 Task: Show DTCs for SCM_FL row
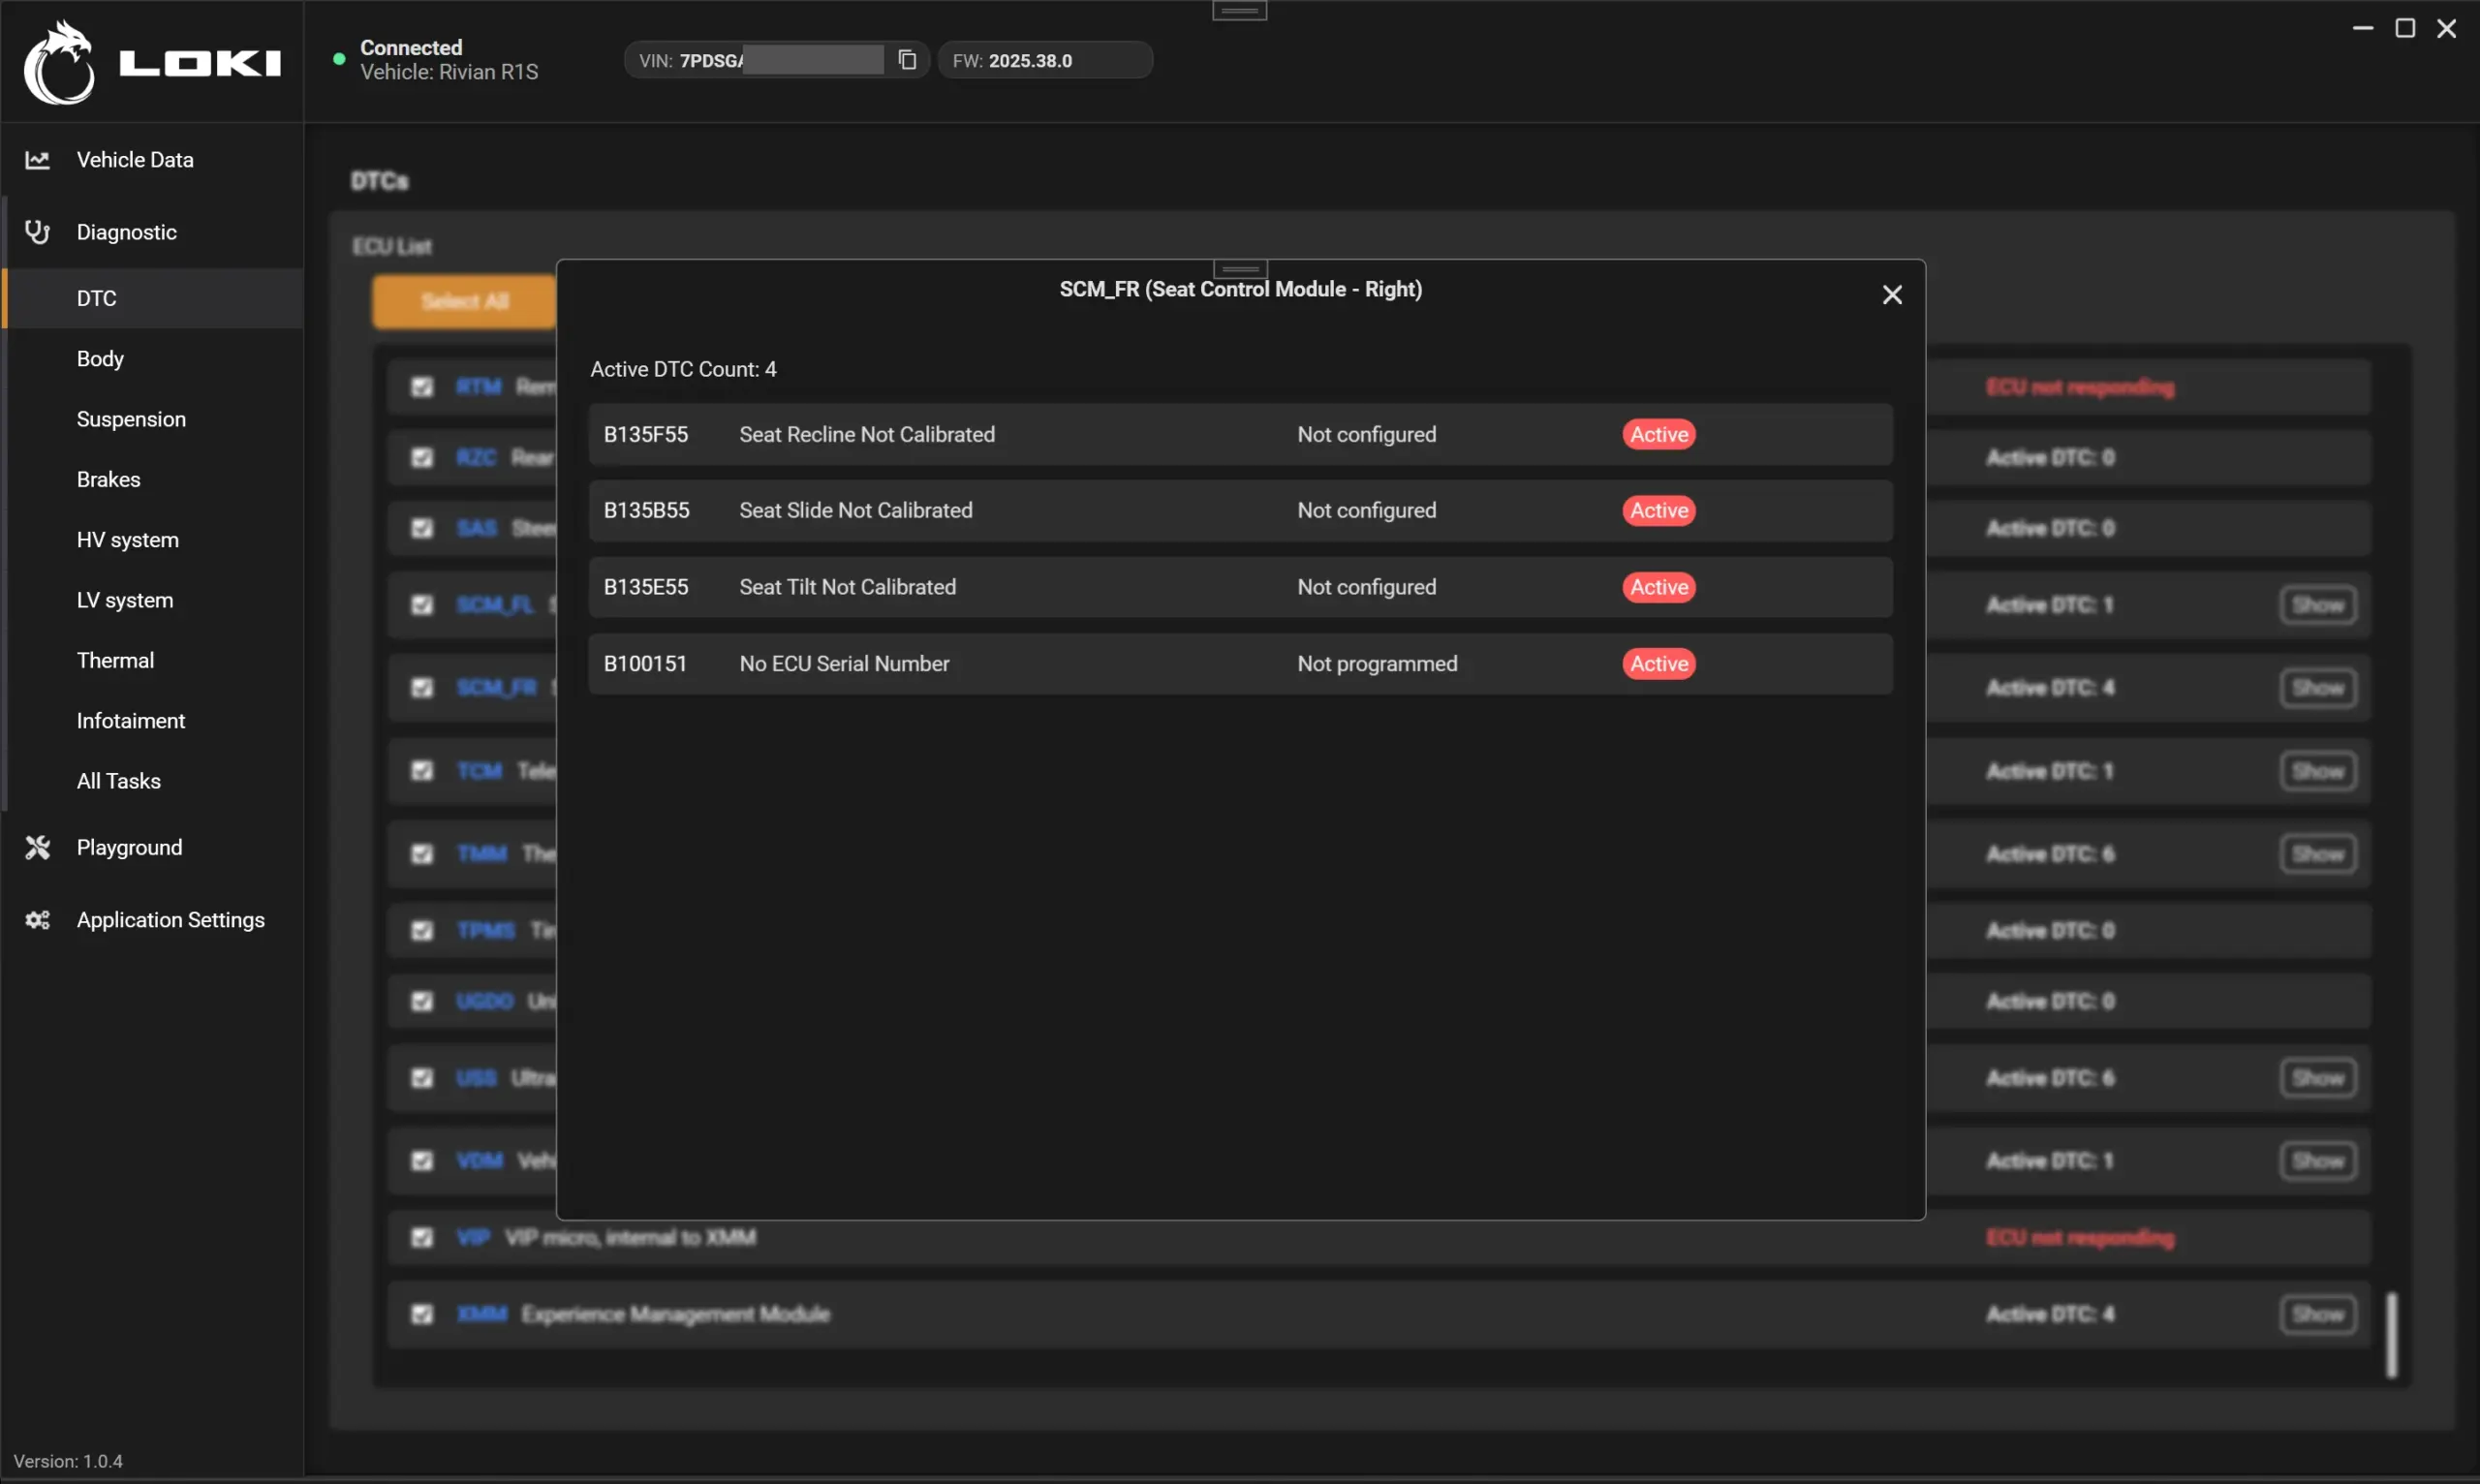[2318, 605]
